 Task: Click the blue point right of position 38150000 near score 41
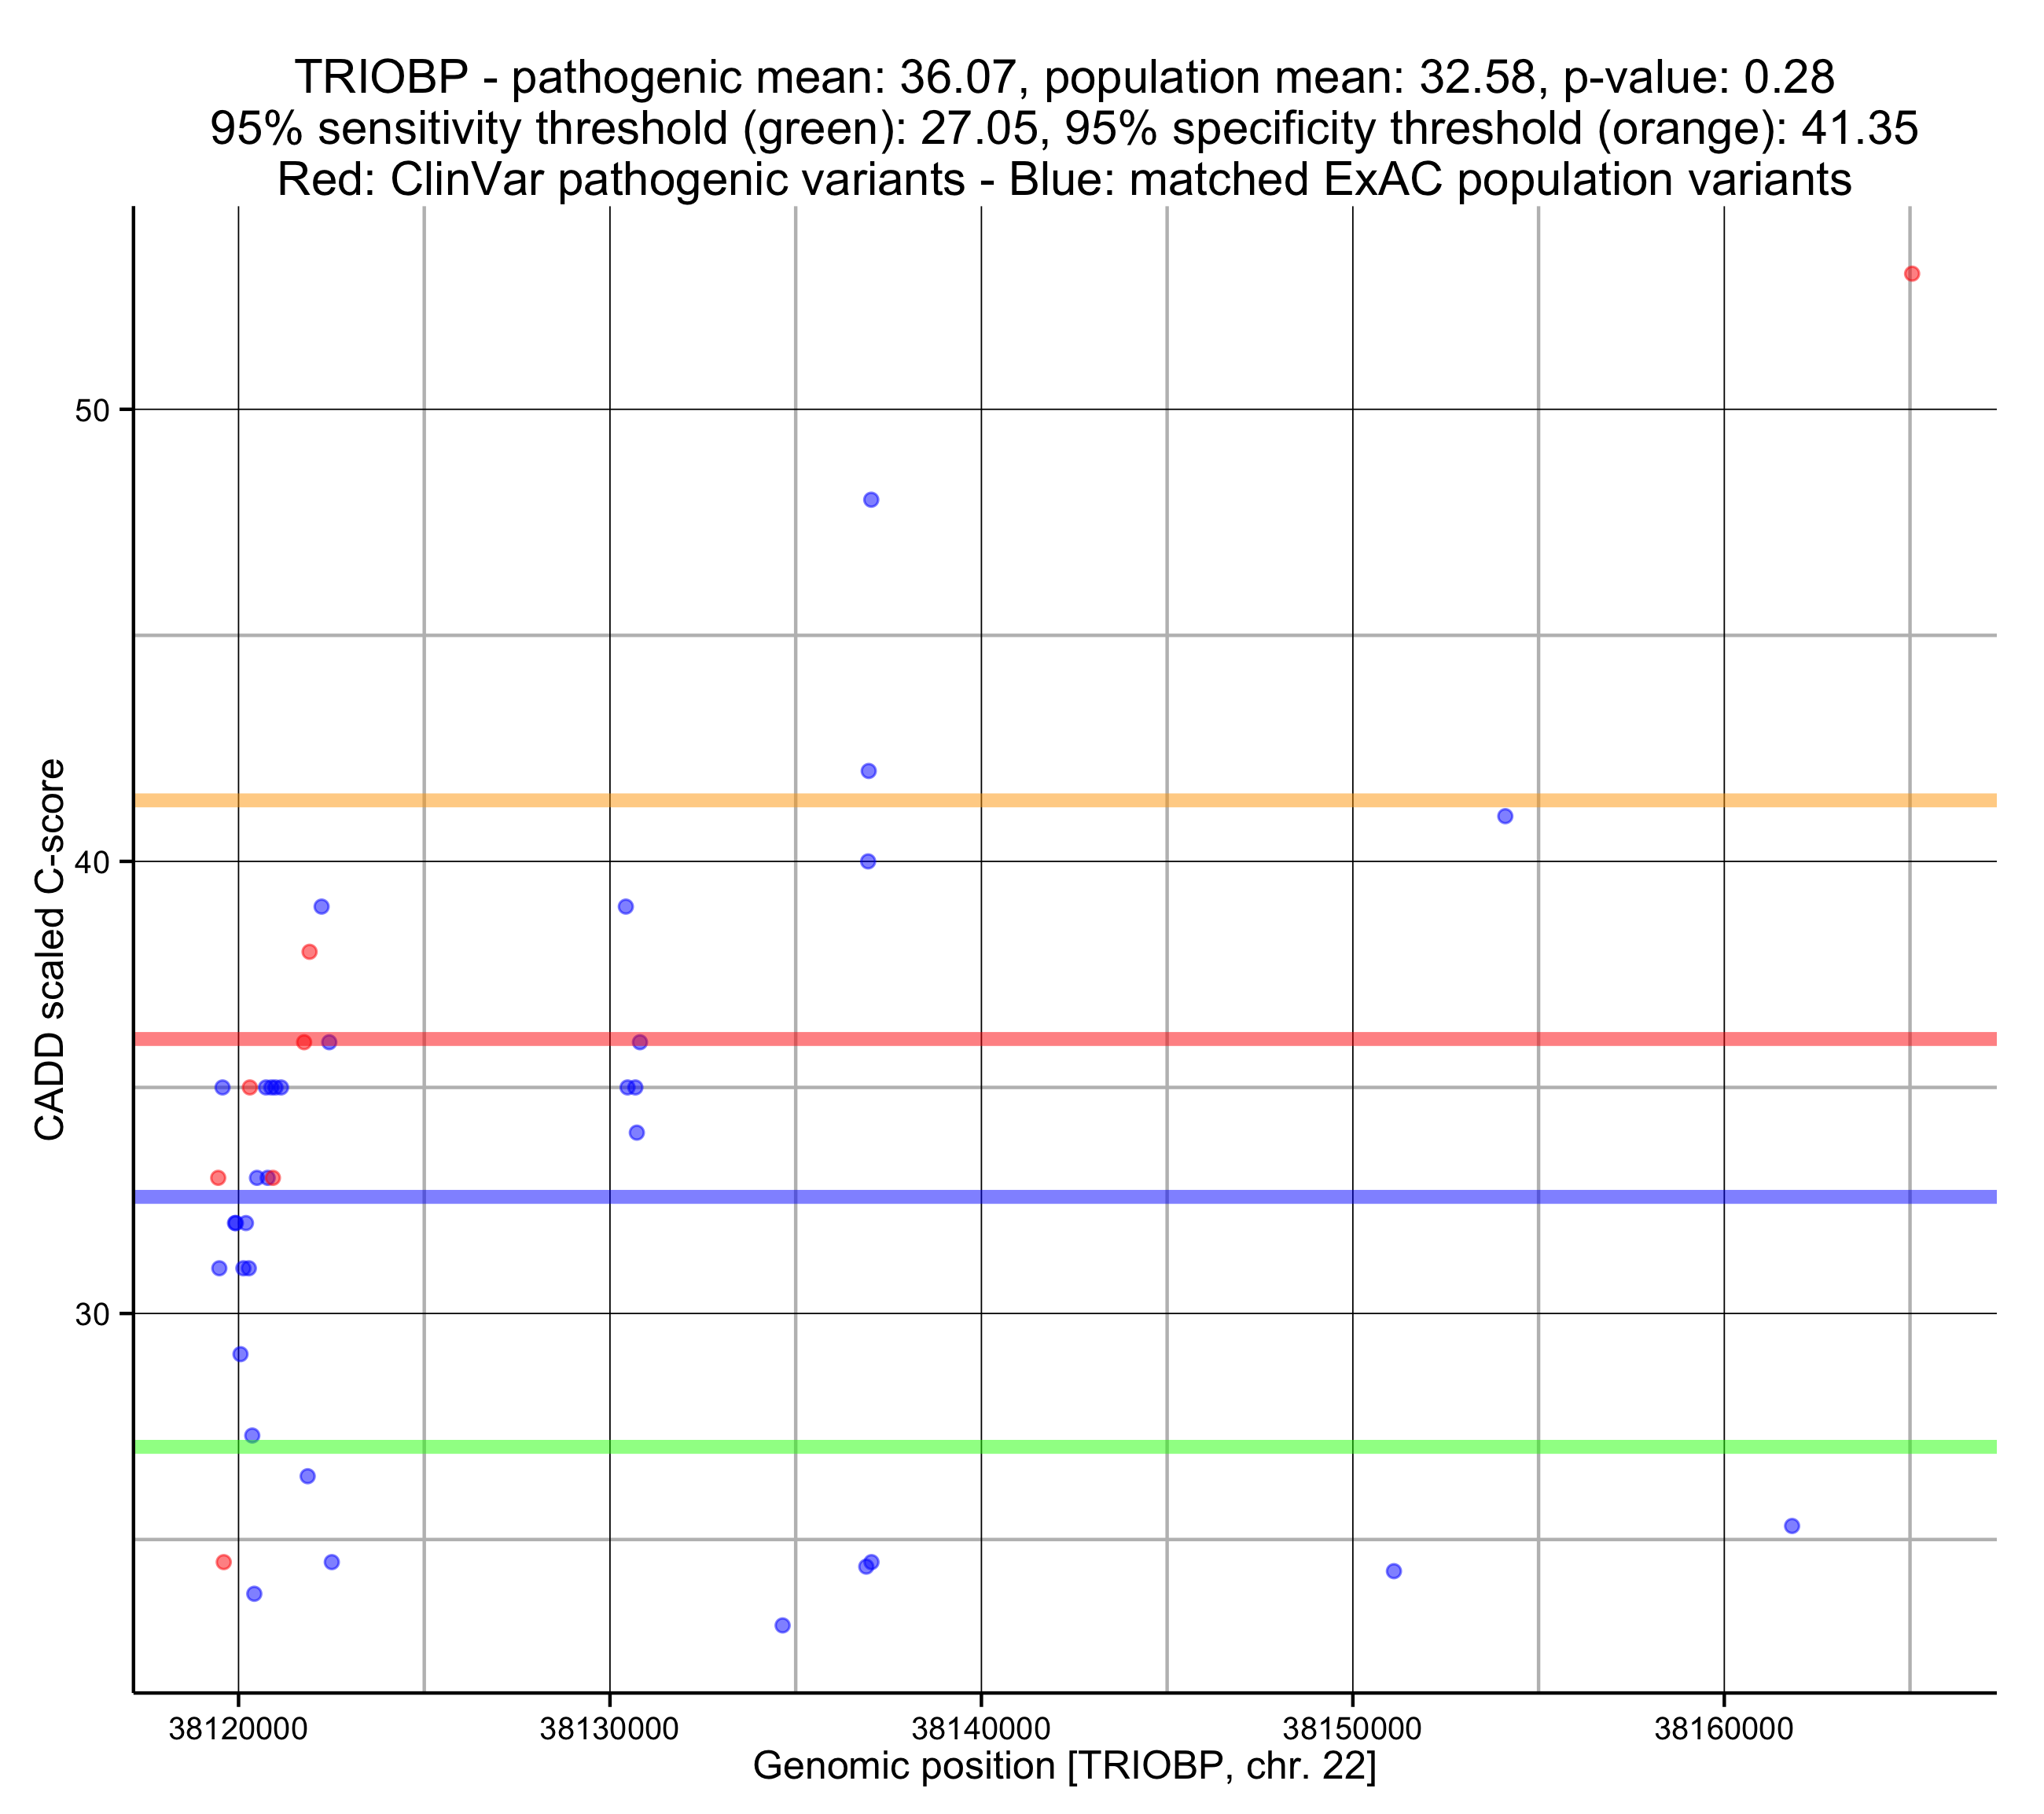[1505, 816]
